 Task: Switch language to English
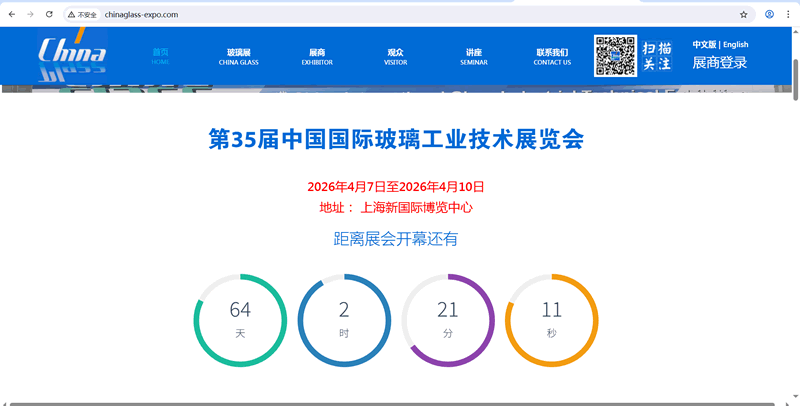735,44
